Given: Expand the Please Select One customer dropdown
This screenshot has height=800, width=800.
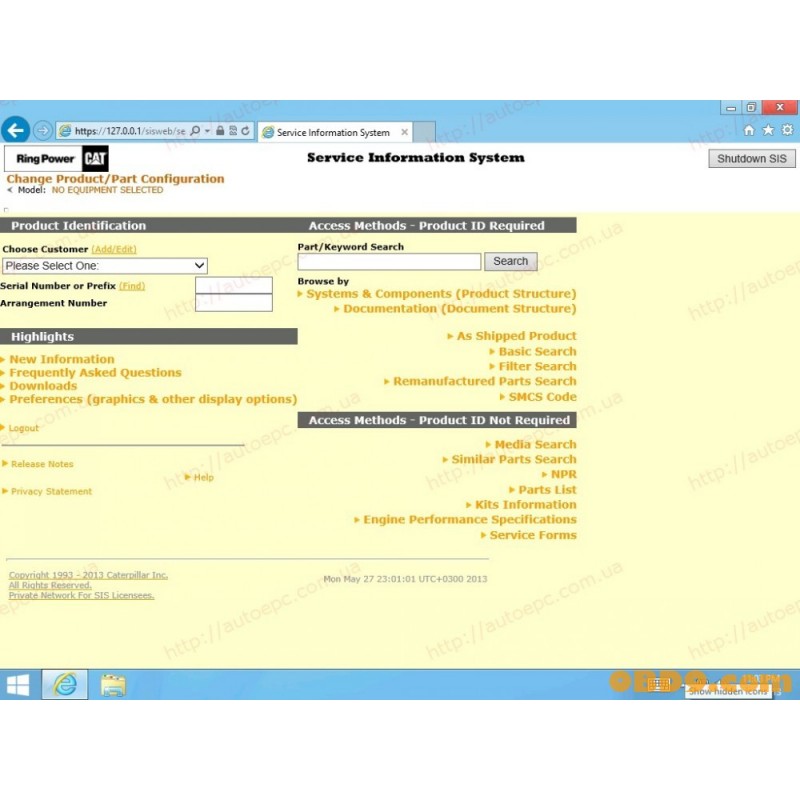Looking at the screenshot, I should click(105, 266).
